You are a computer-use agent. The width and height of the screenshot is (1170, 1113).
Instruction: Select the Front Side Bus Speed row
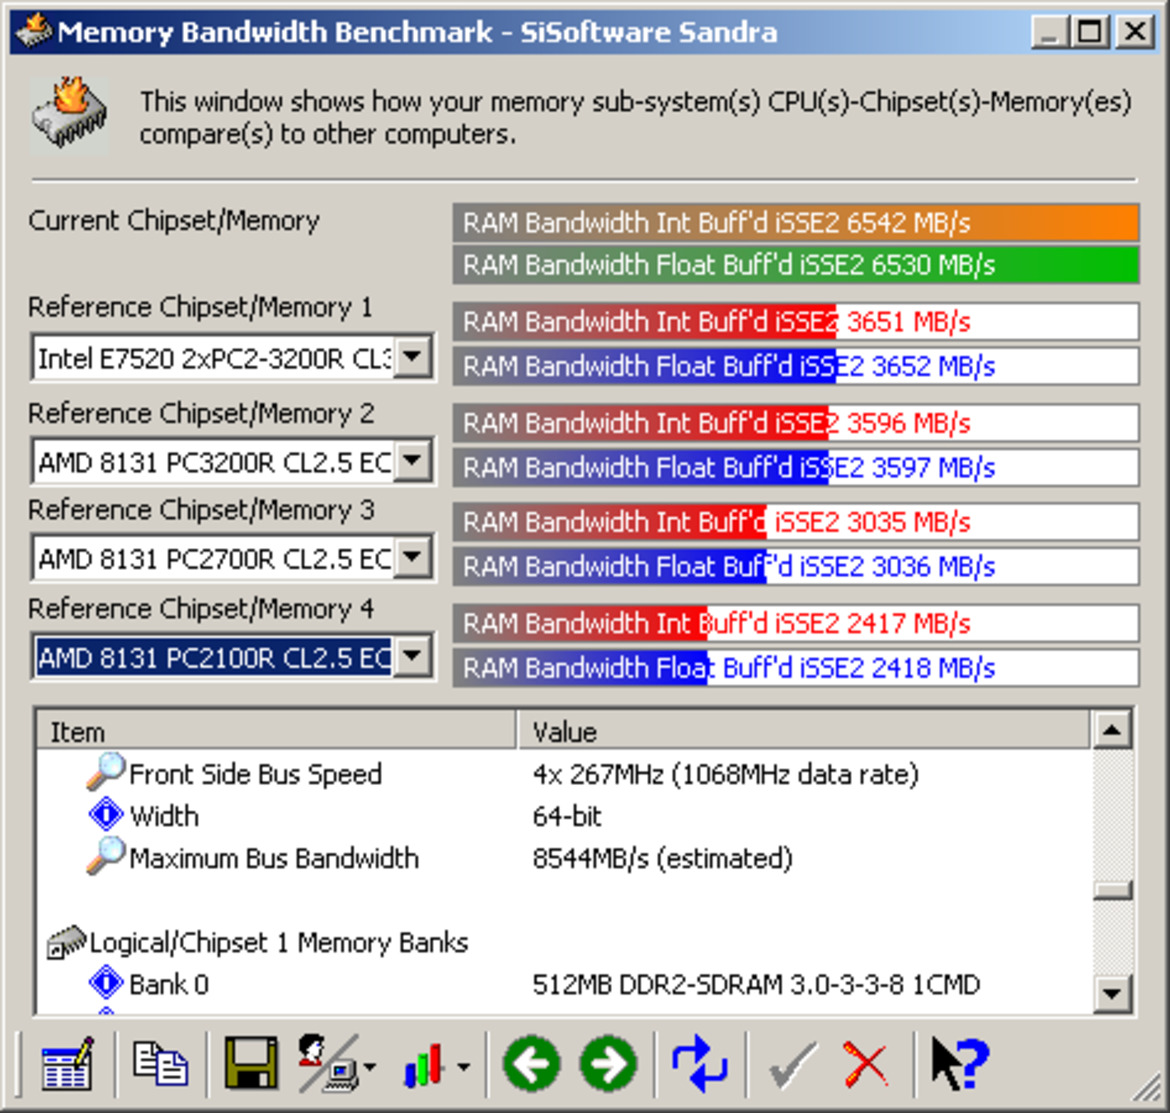click(x=564, y=774)
